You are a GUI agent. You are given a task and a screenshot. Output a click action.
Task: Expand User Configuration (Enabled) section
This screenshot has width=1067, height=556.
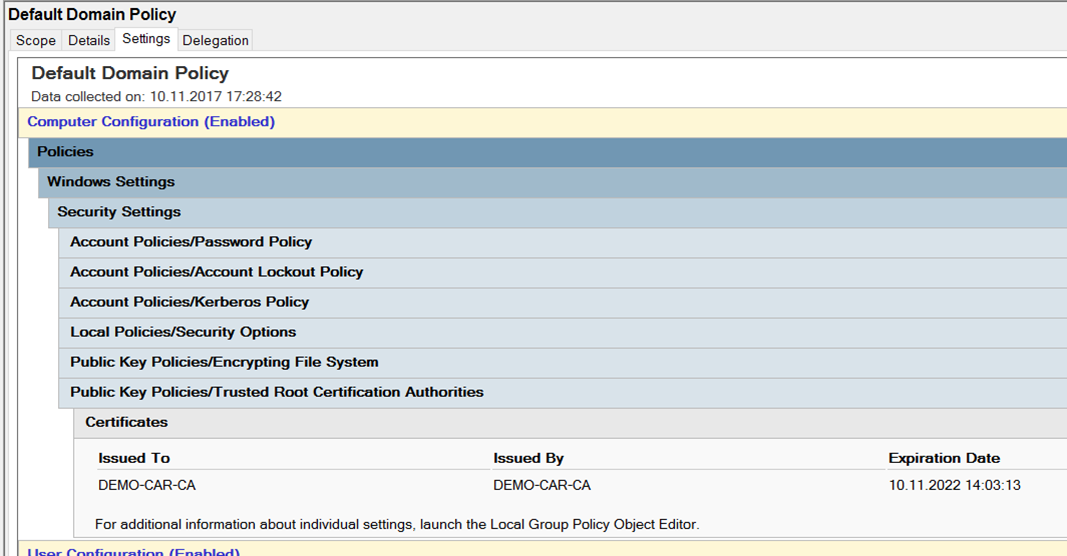click(x=133, y=551)
